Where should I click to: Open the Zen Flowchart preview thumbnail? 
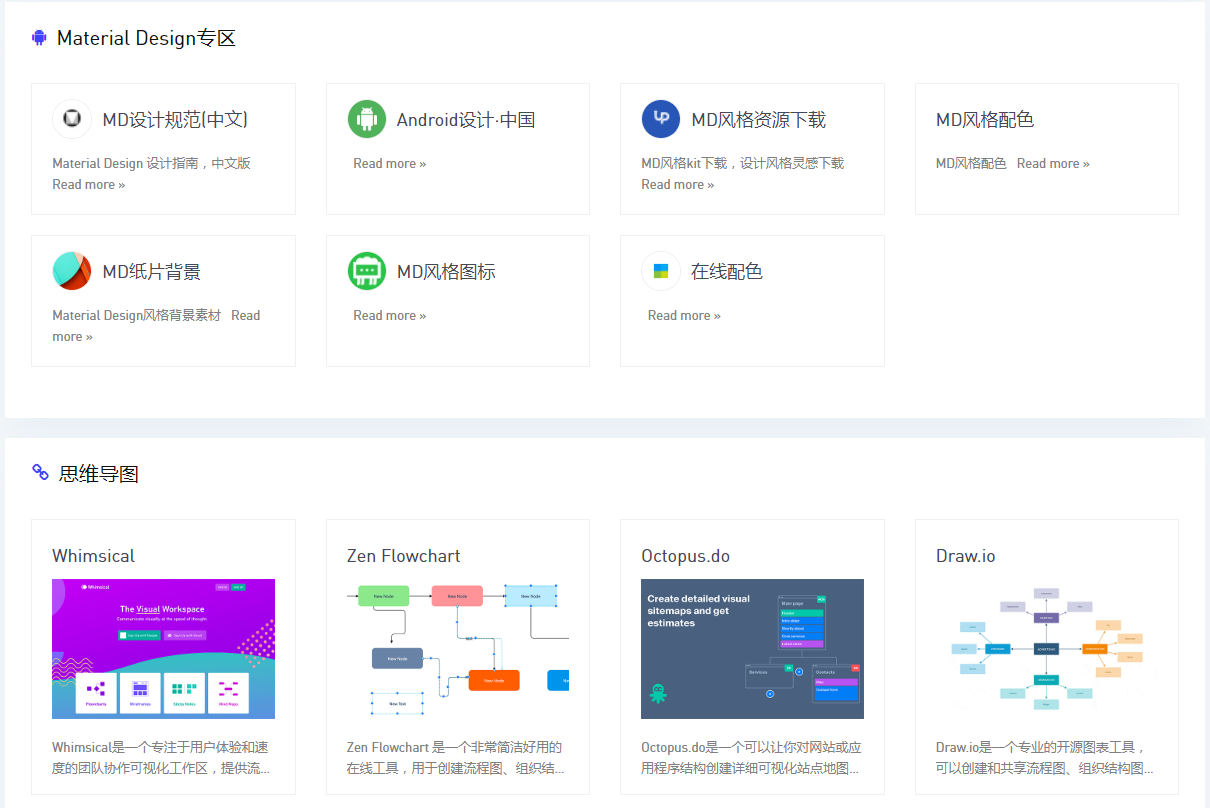coord(457,648)
